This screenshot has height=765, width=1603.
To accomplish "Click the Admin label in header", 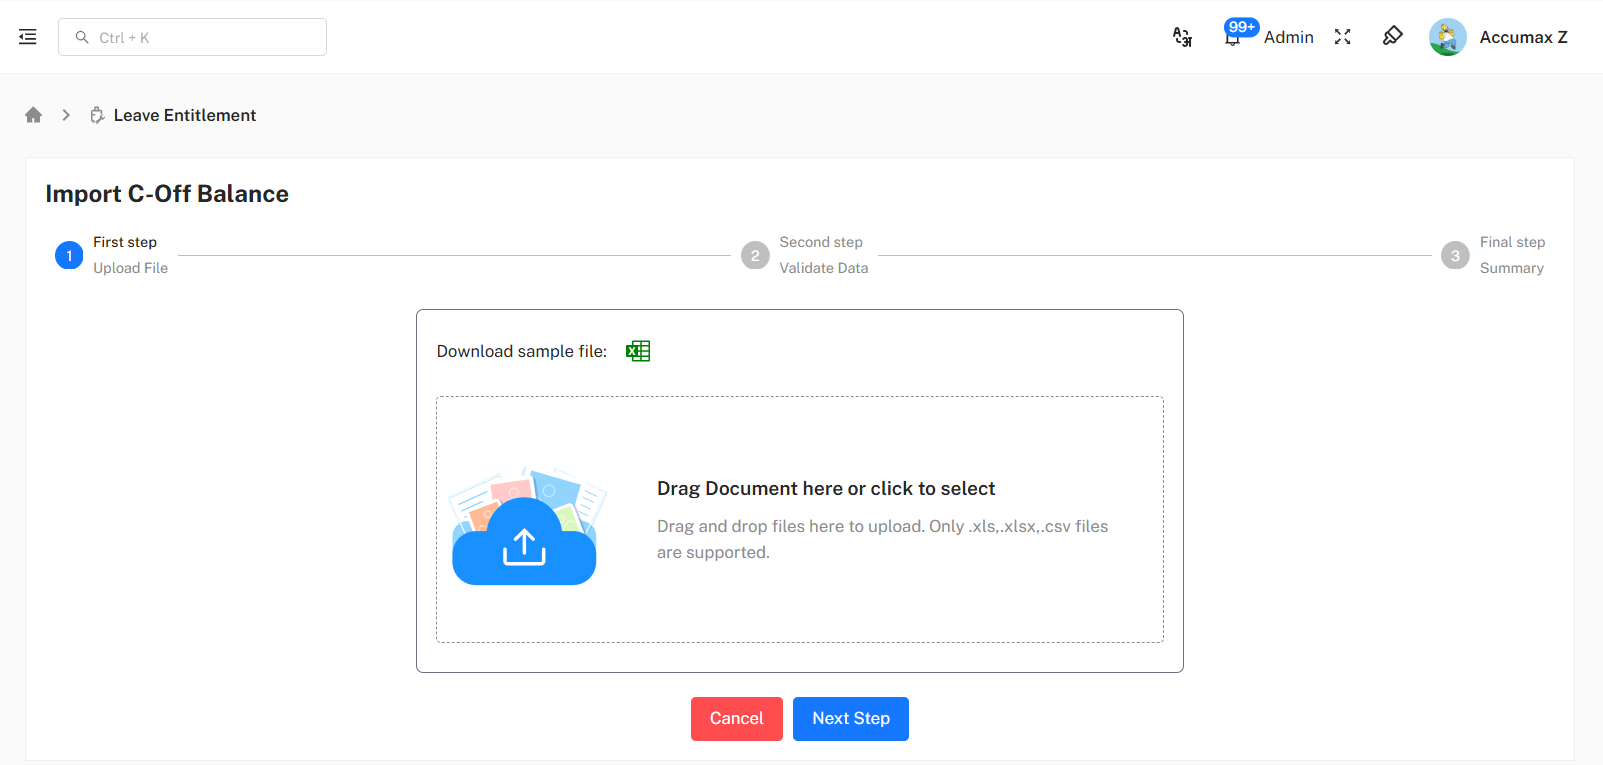I will pos(1288,37).
